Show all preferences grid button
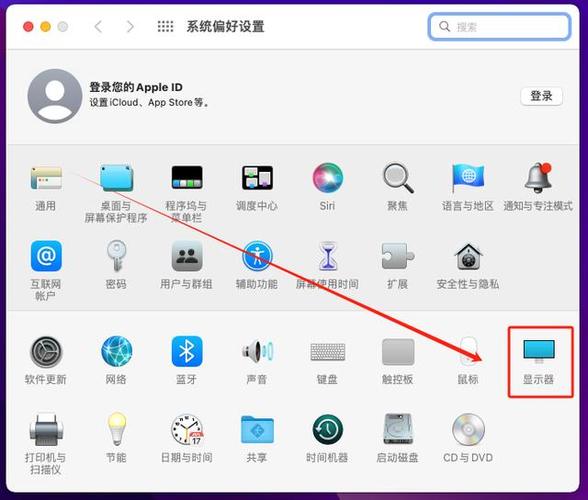588x500 pixels. pos(165,26)
